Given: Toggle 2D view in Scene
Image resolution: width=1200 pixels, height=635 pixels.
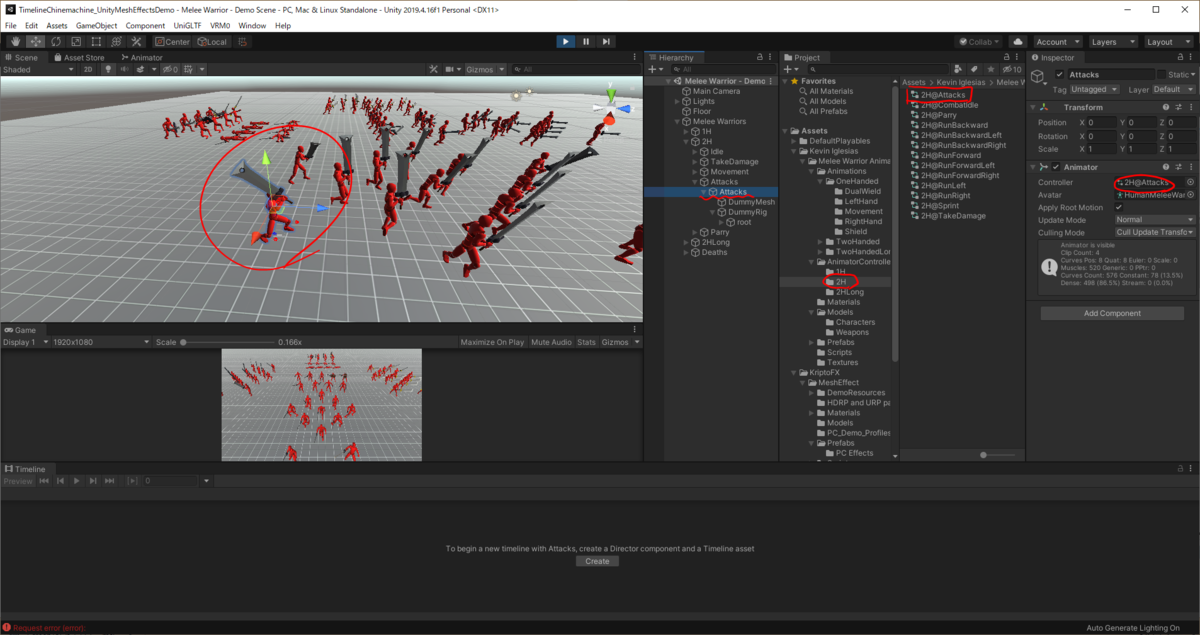Looking at the screenshot, I should click(x=88, y=69).
